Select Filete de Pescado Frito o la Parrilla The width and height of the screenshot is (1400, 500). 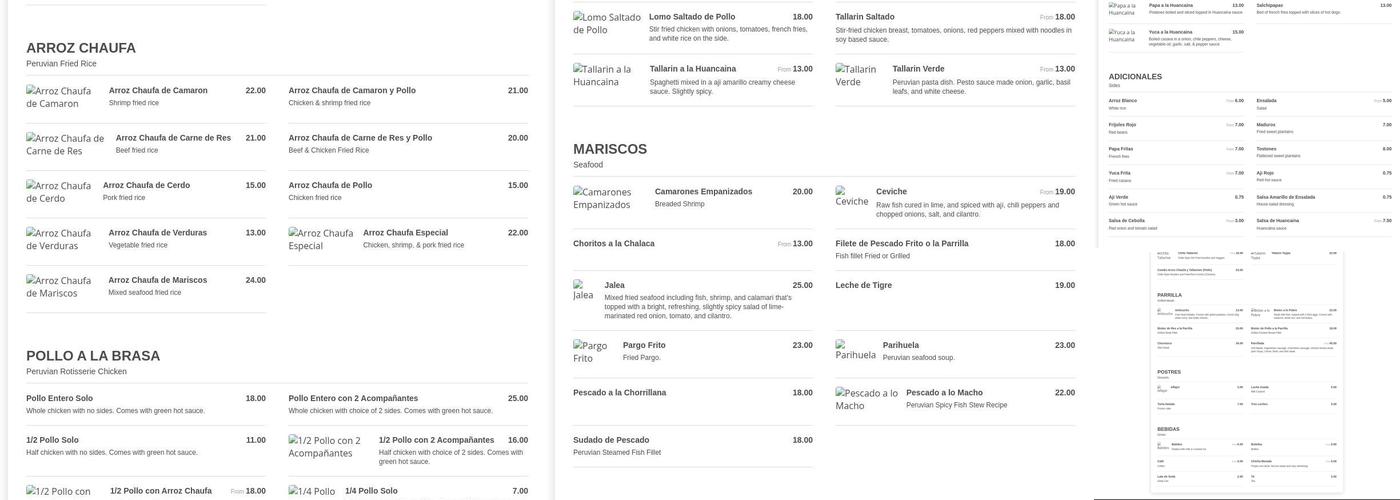pos(901,243)
